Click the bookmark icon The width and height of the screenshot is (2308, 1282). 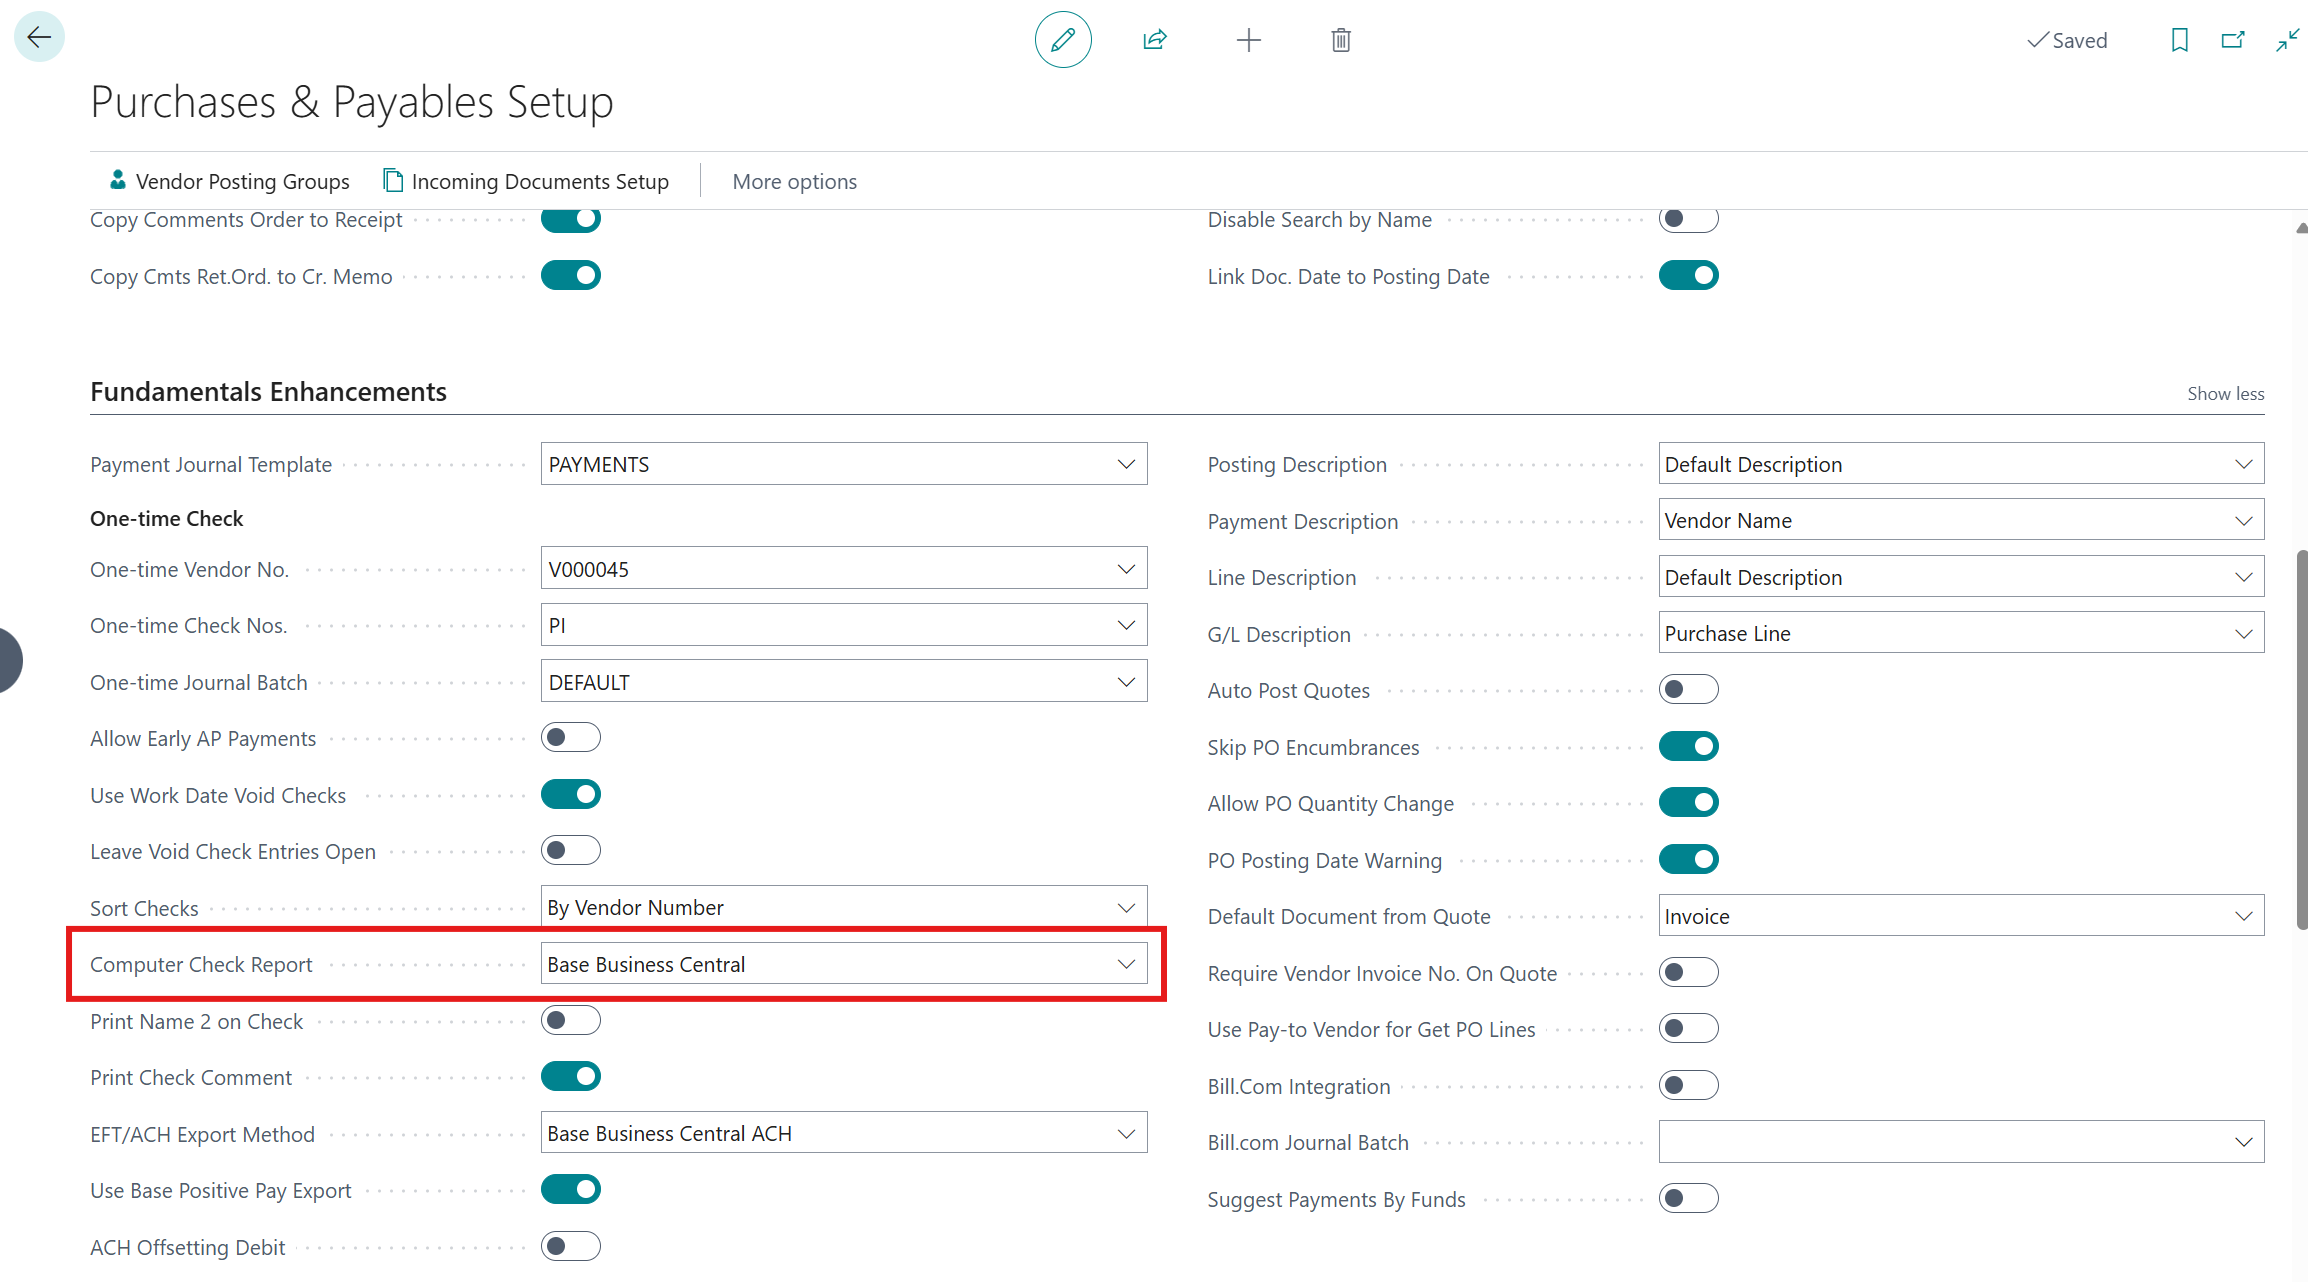2180,40
